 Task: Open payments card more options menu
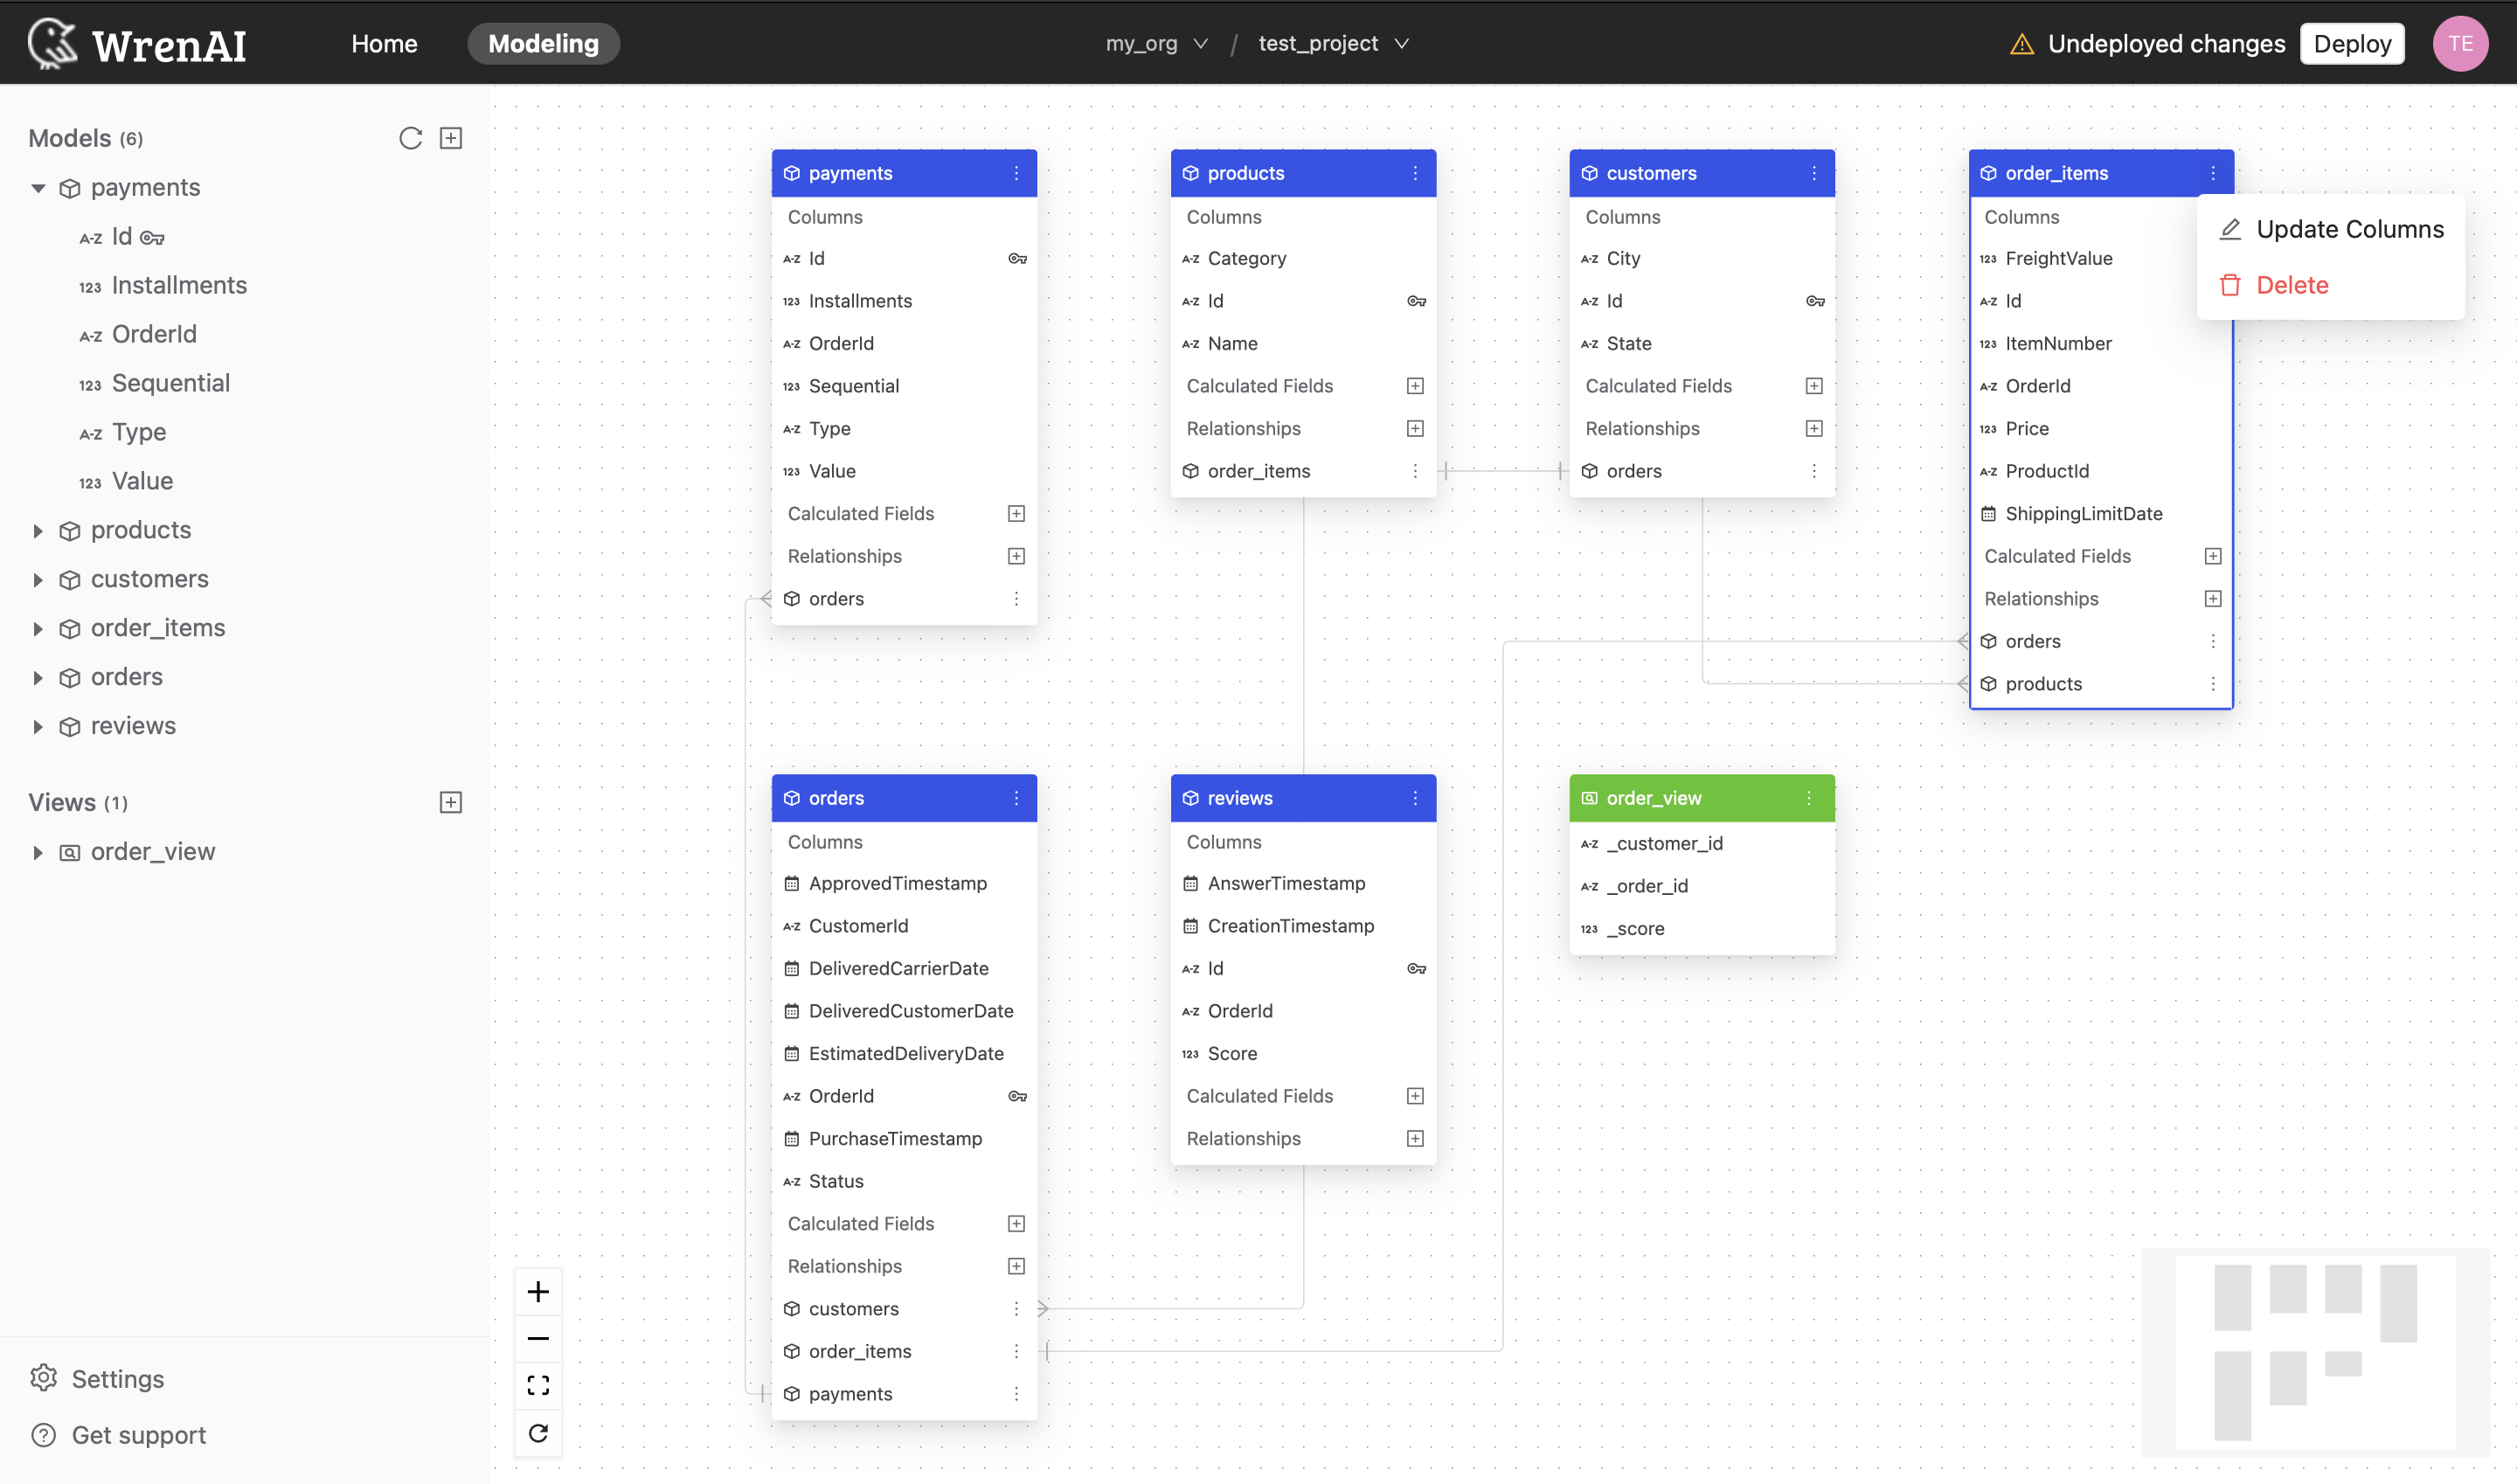tap(1016, 173)
